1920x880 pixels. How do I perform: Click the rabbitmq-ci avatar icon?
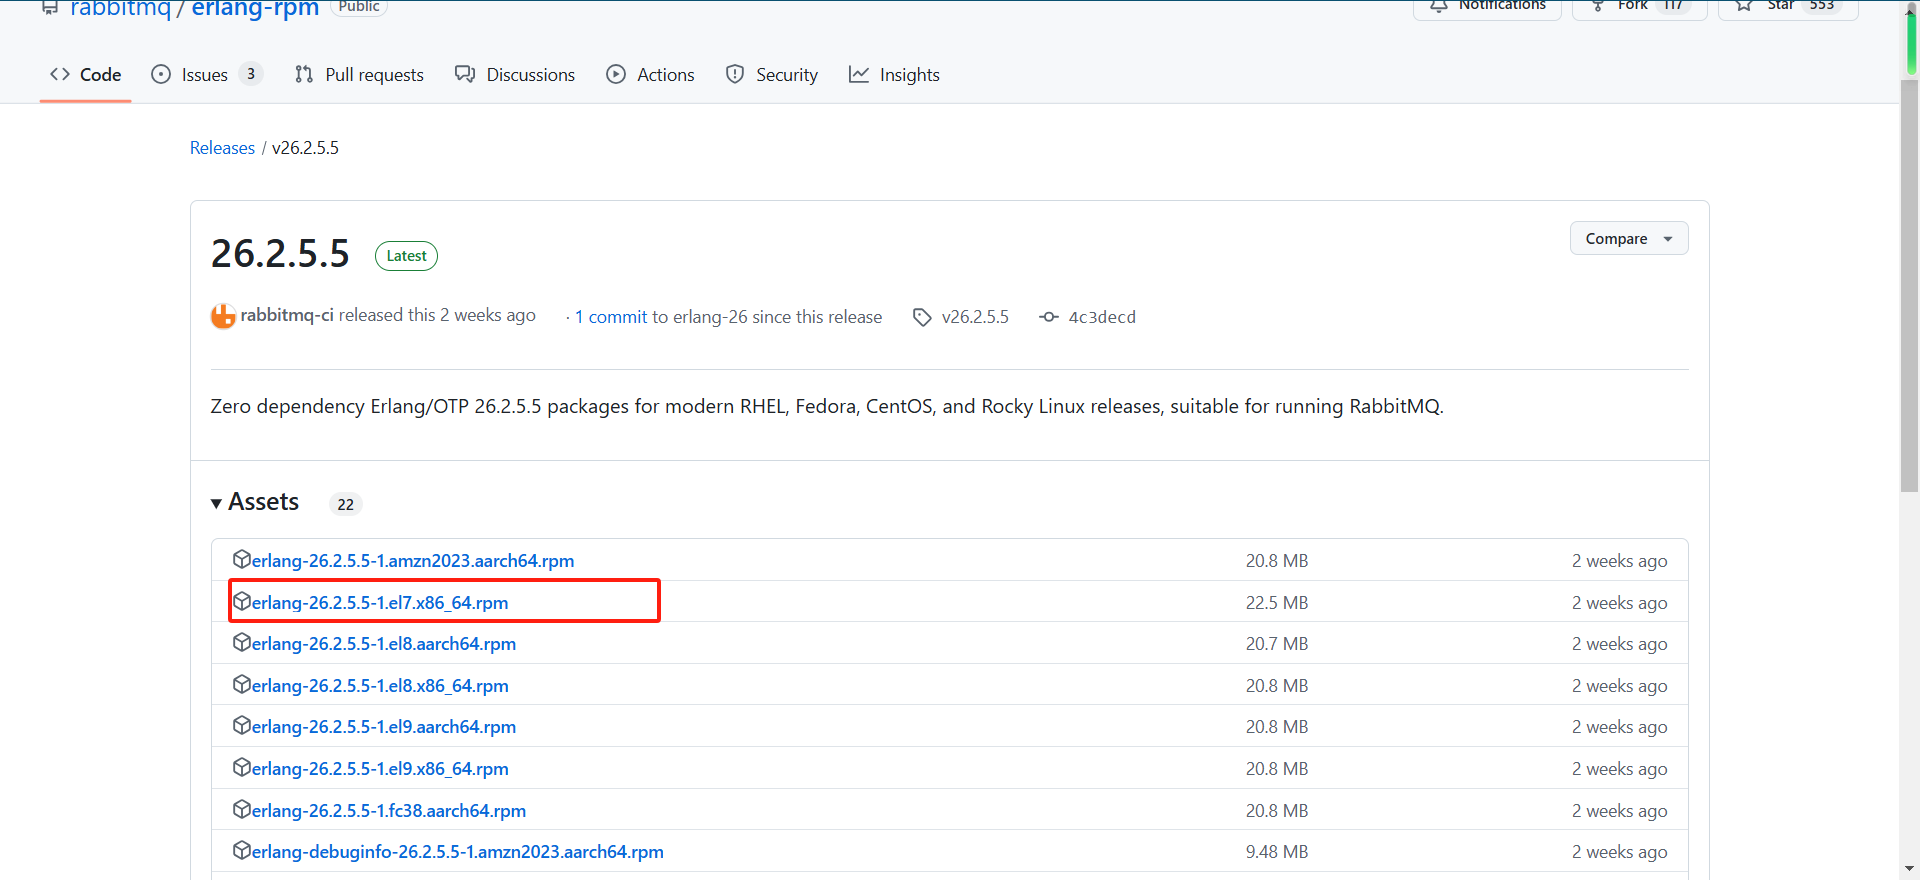(222, 316)
